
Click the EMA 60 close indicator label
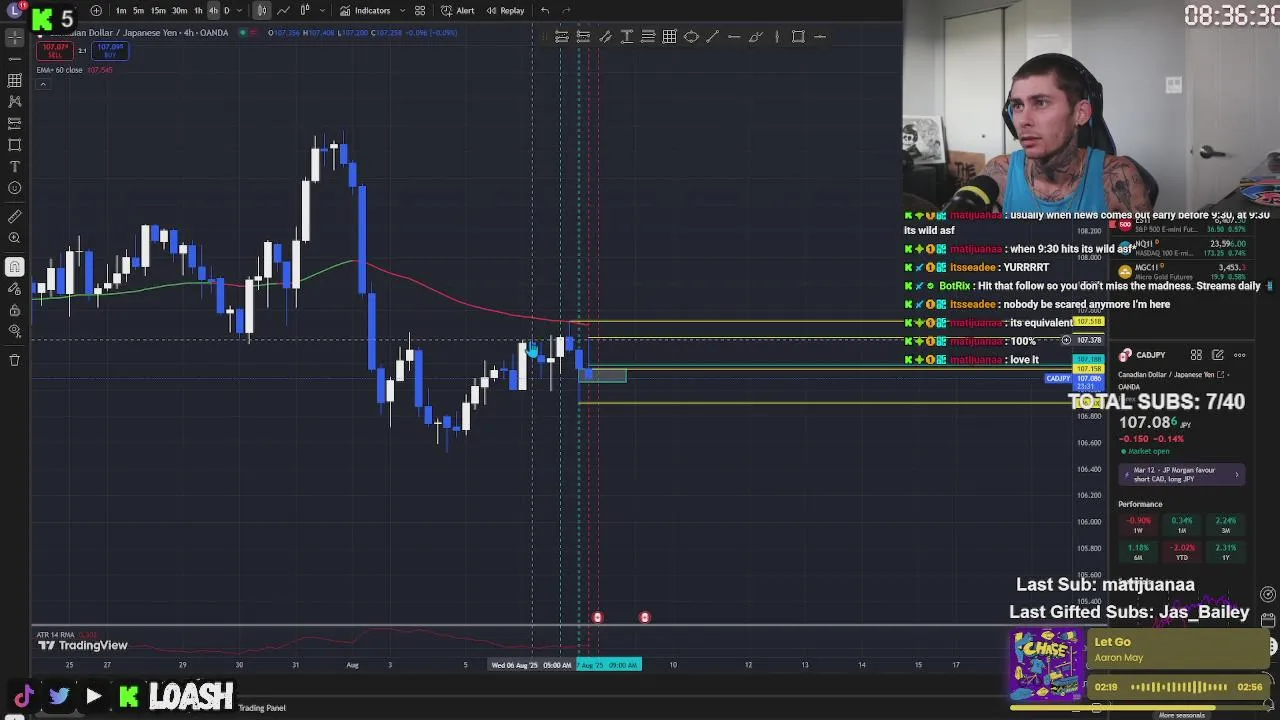click(60, 70)
